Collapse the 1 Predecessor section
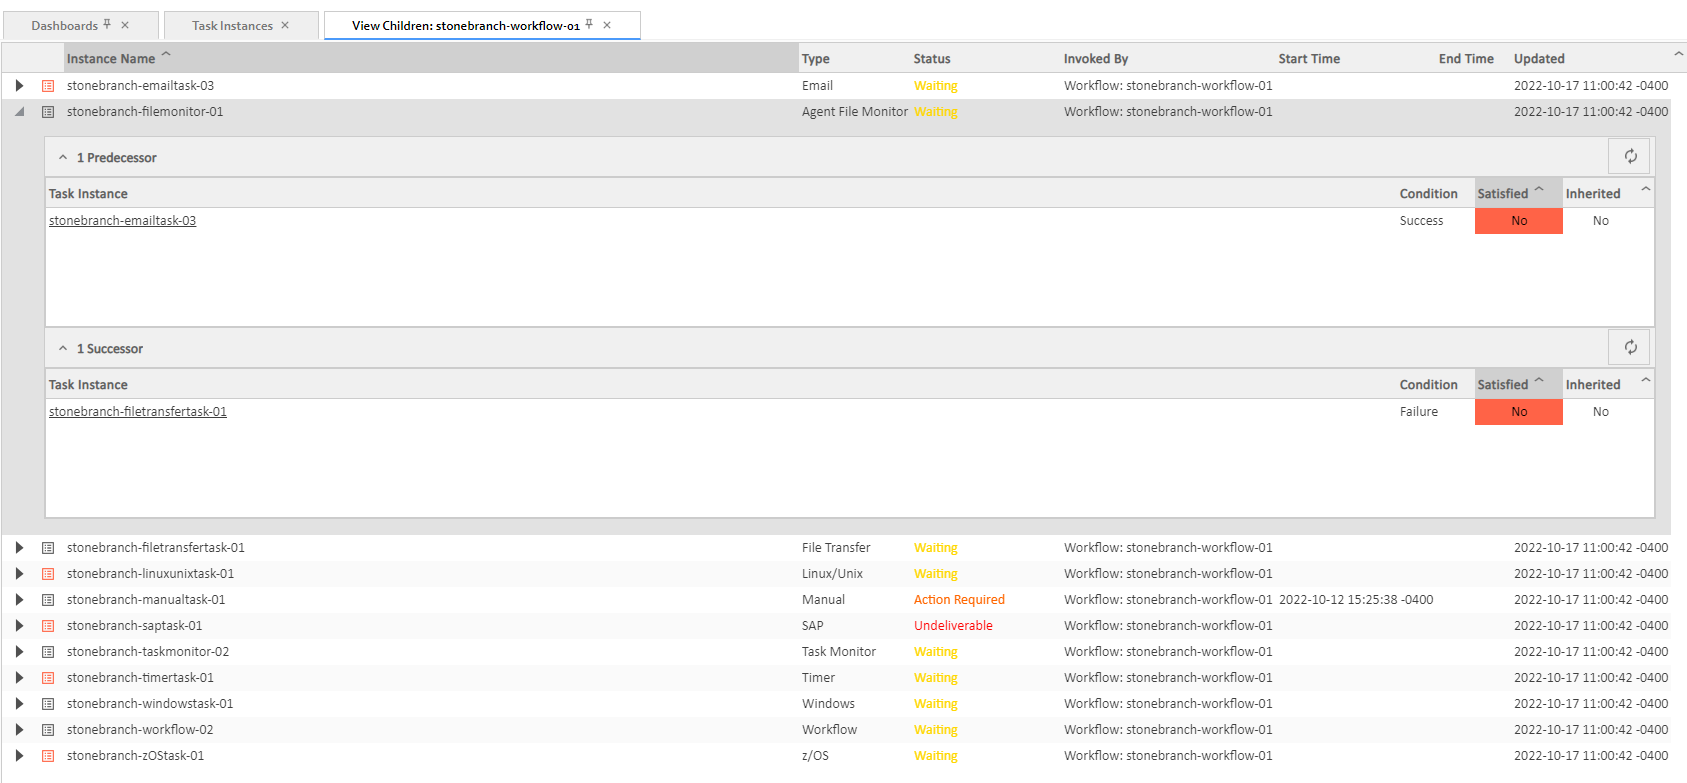The height and width of the screenshot is (783, 1687). point(63,158)
